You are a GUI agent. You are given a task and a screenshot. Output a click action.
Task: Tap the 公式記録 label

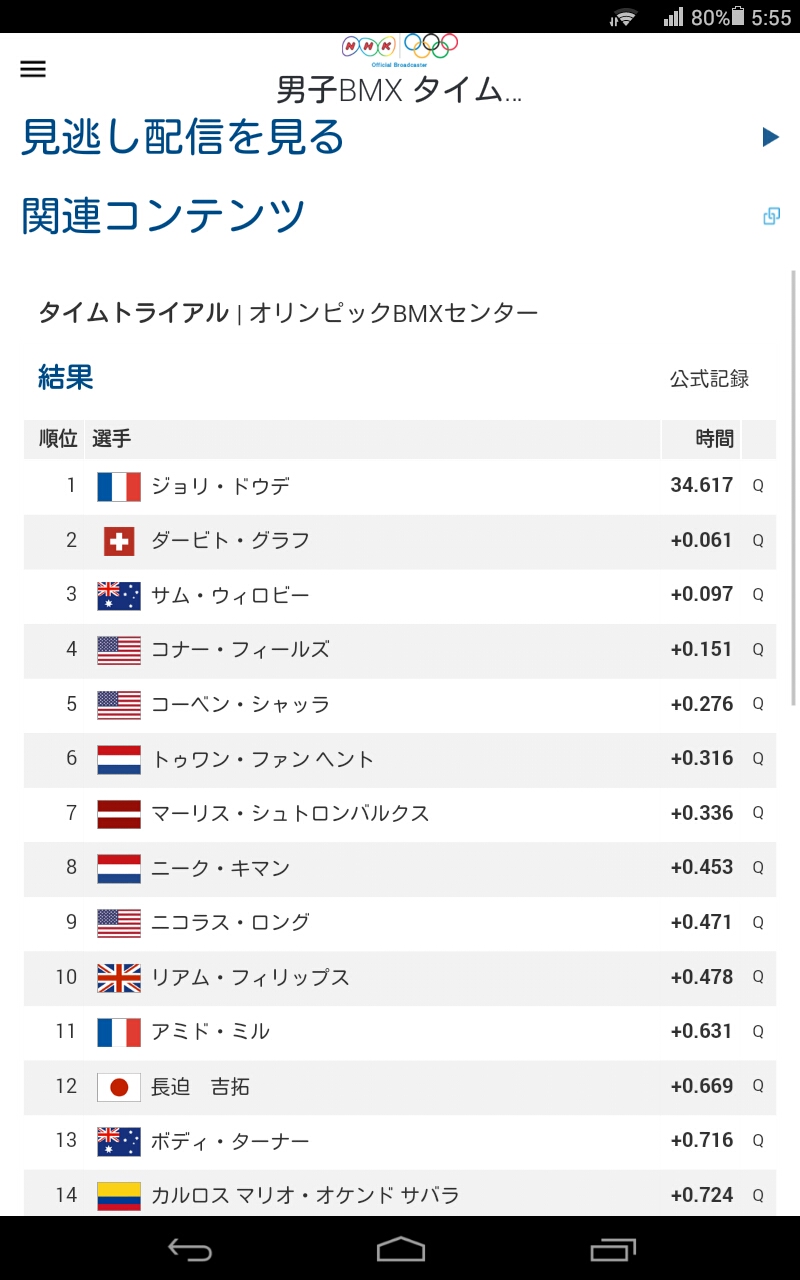[709, 379]
